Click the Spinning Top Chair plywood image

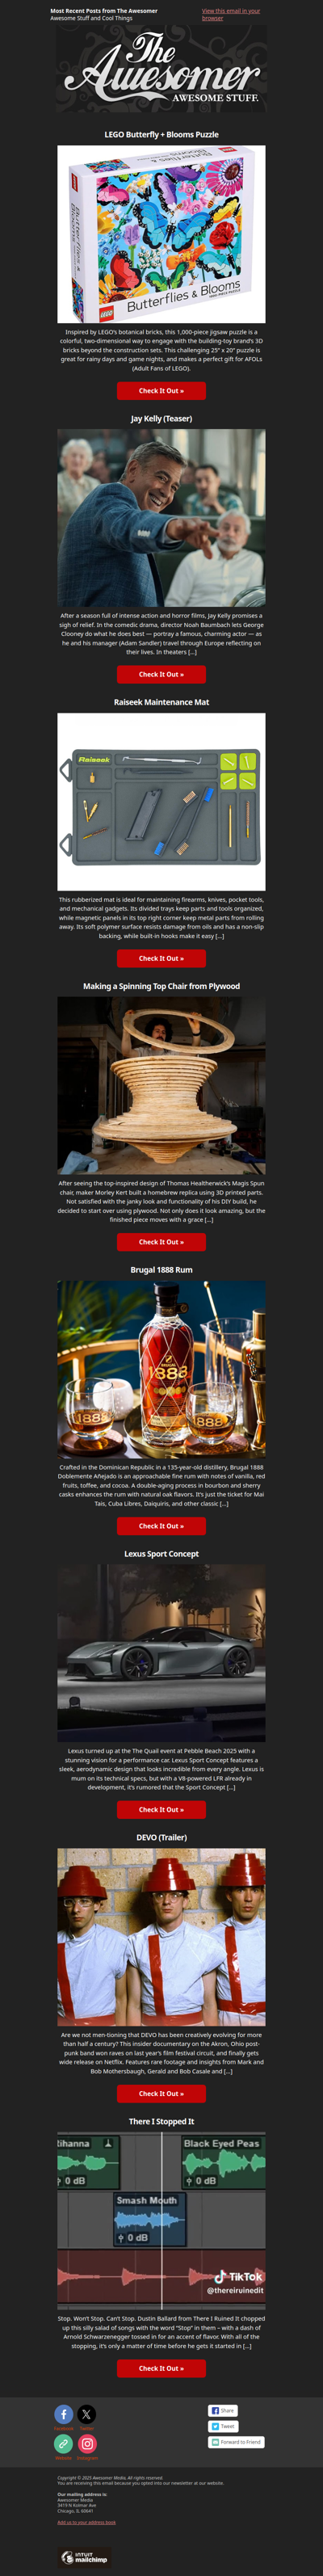tap(161, 1086)
